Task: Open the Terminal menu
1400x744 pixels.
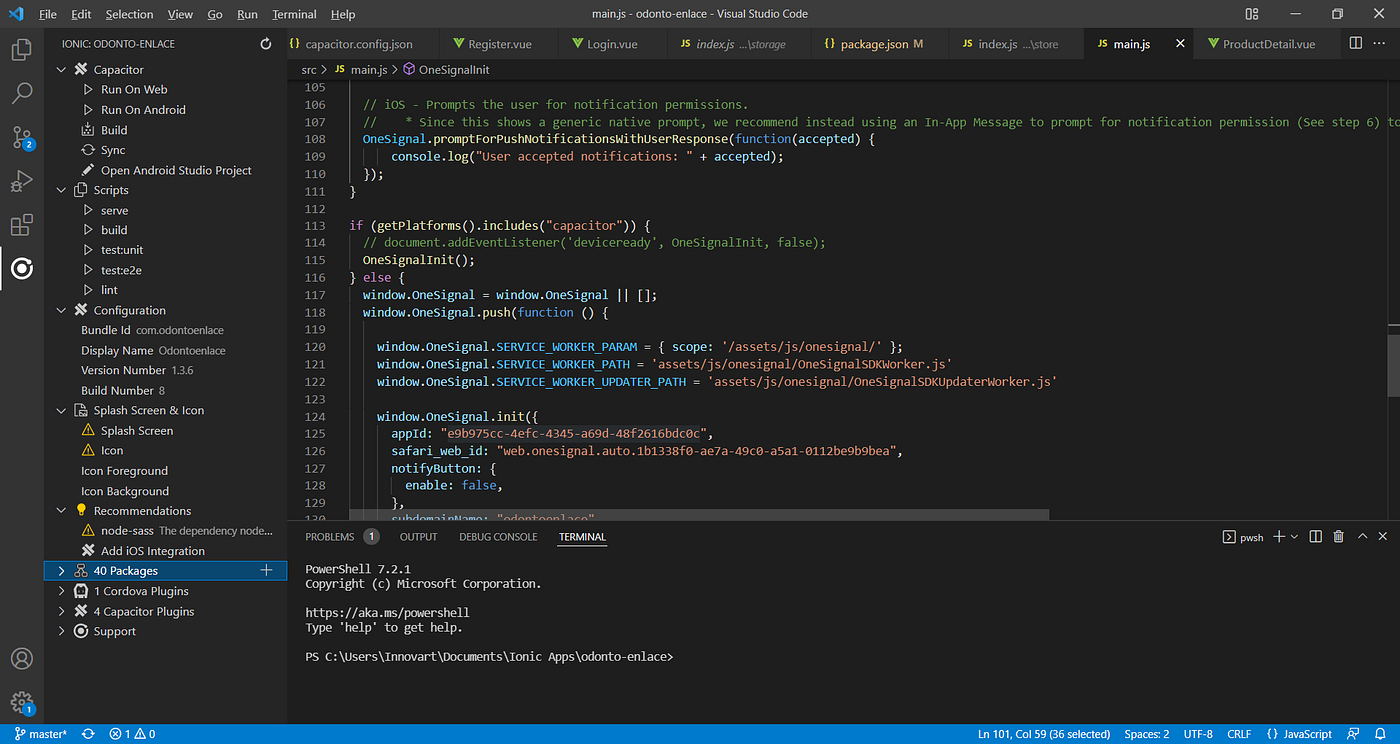Action: [294, 15]
